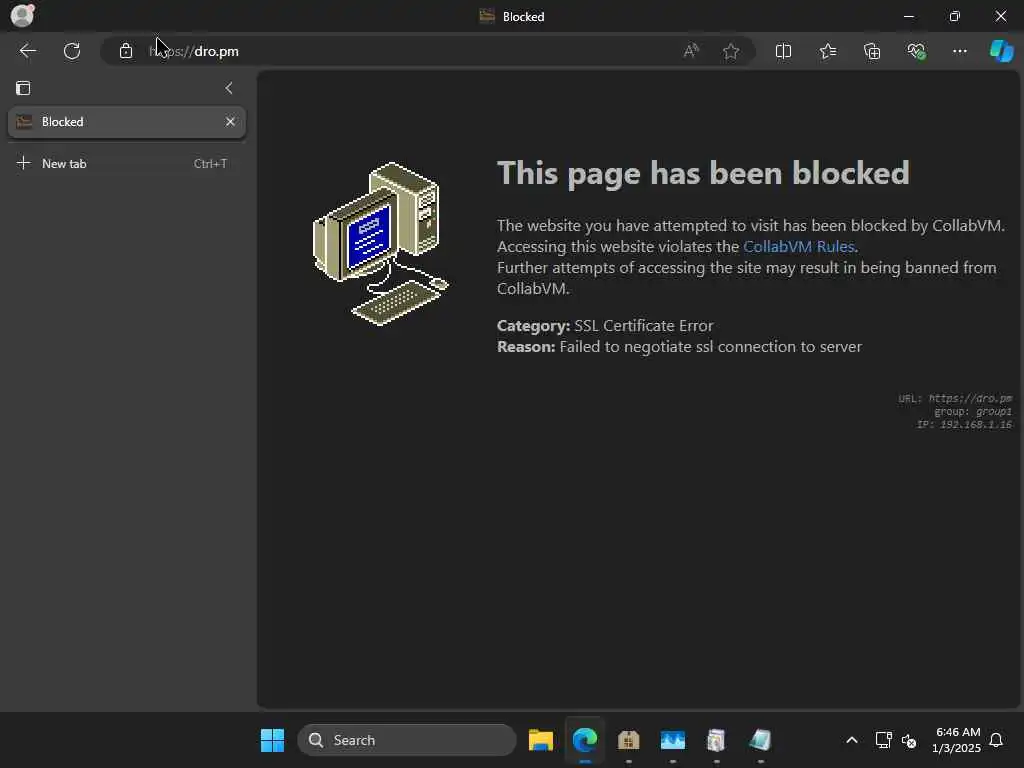This screenshot has width=1024, height=768.
Task: Close the Blocked tab
Action: (x=230, y=121)
